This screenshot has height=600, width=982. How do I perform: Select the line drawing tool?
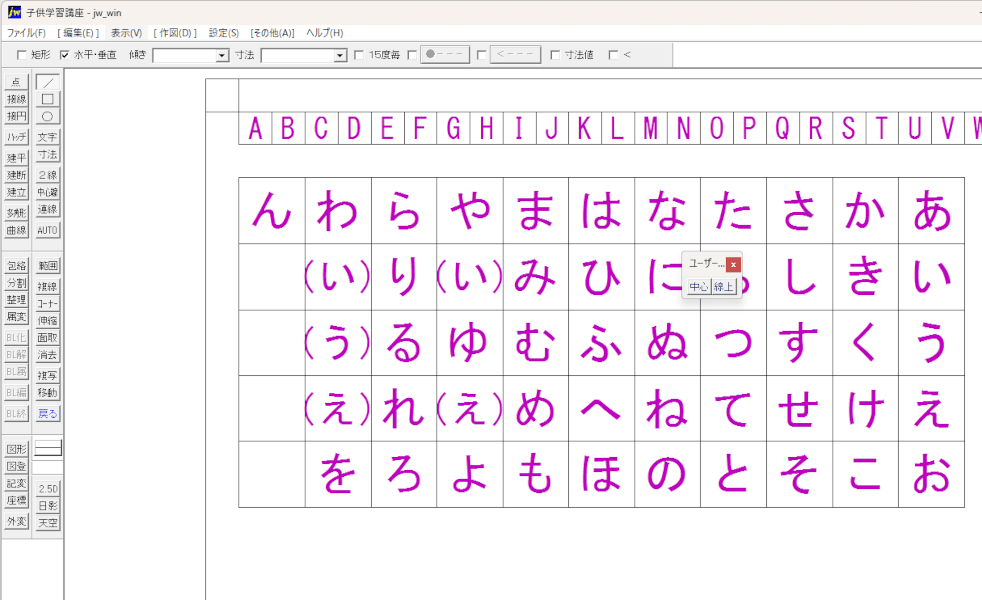pyautogui.click(x=48, y=82)
